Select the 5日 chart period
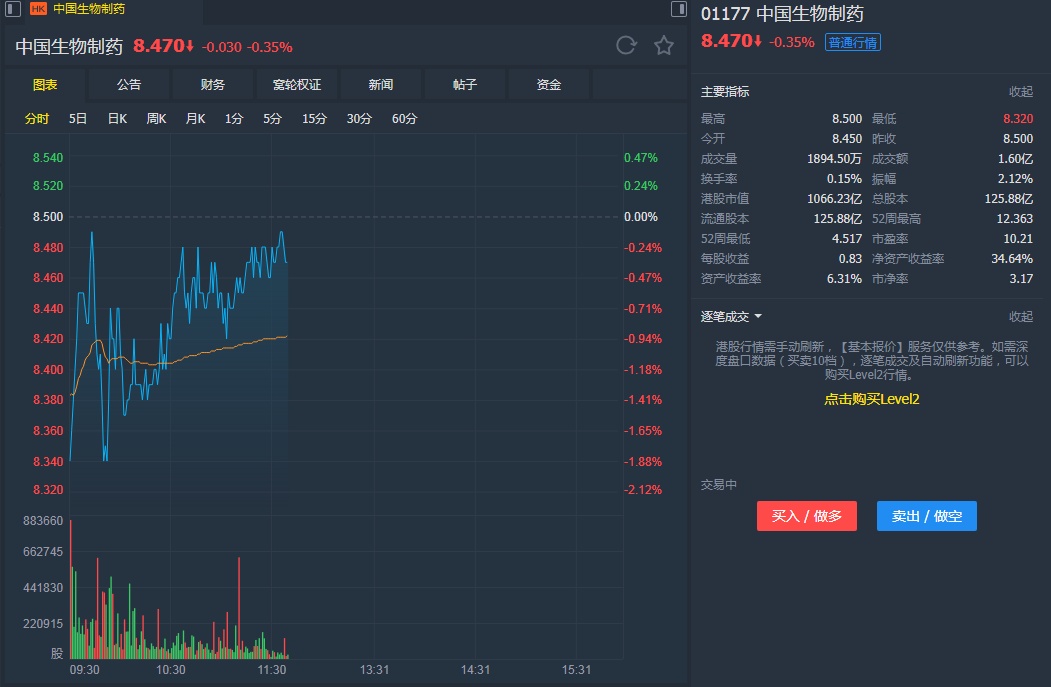Viewport: 1051px width, 687px height. click(78, 119)
